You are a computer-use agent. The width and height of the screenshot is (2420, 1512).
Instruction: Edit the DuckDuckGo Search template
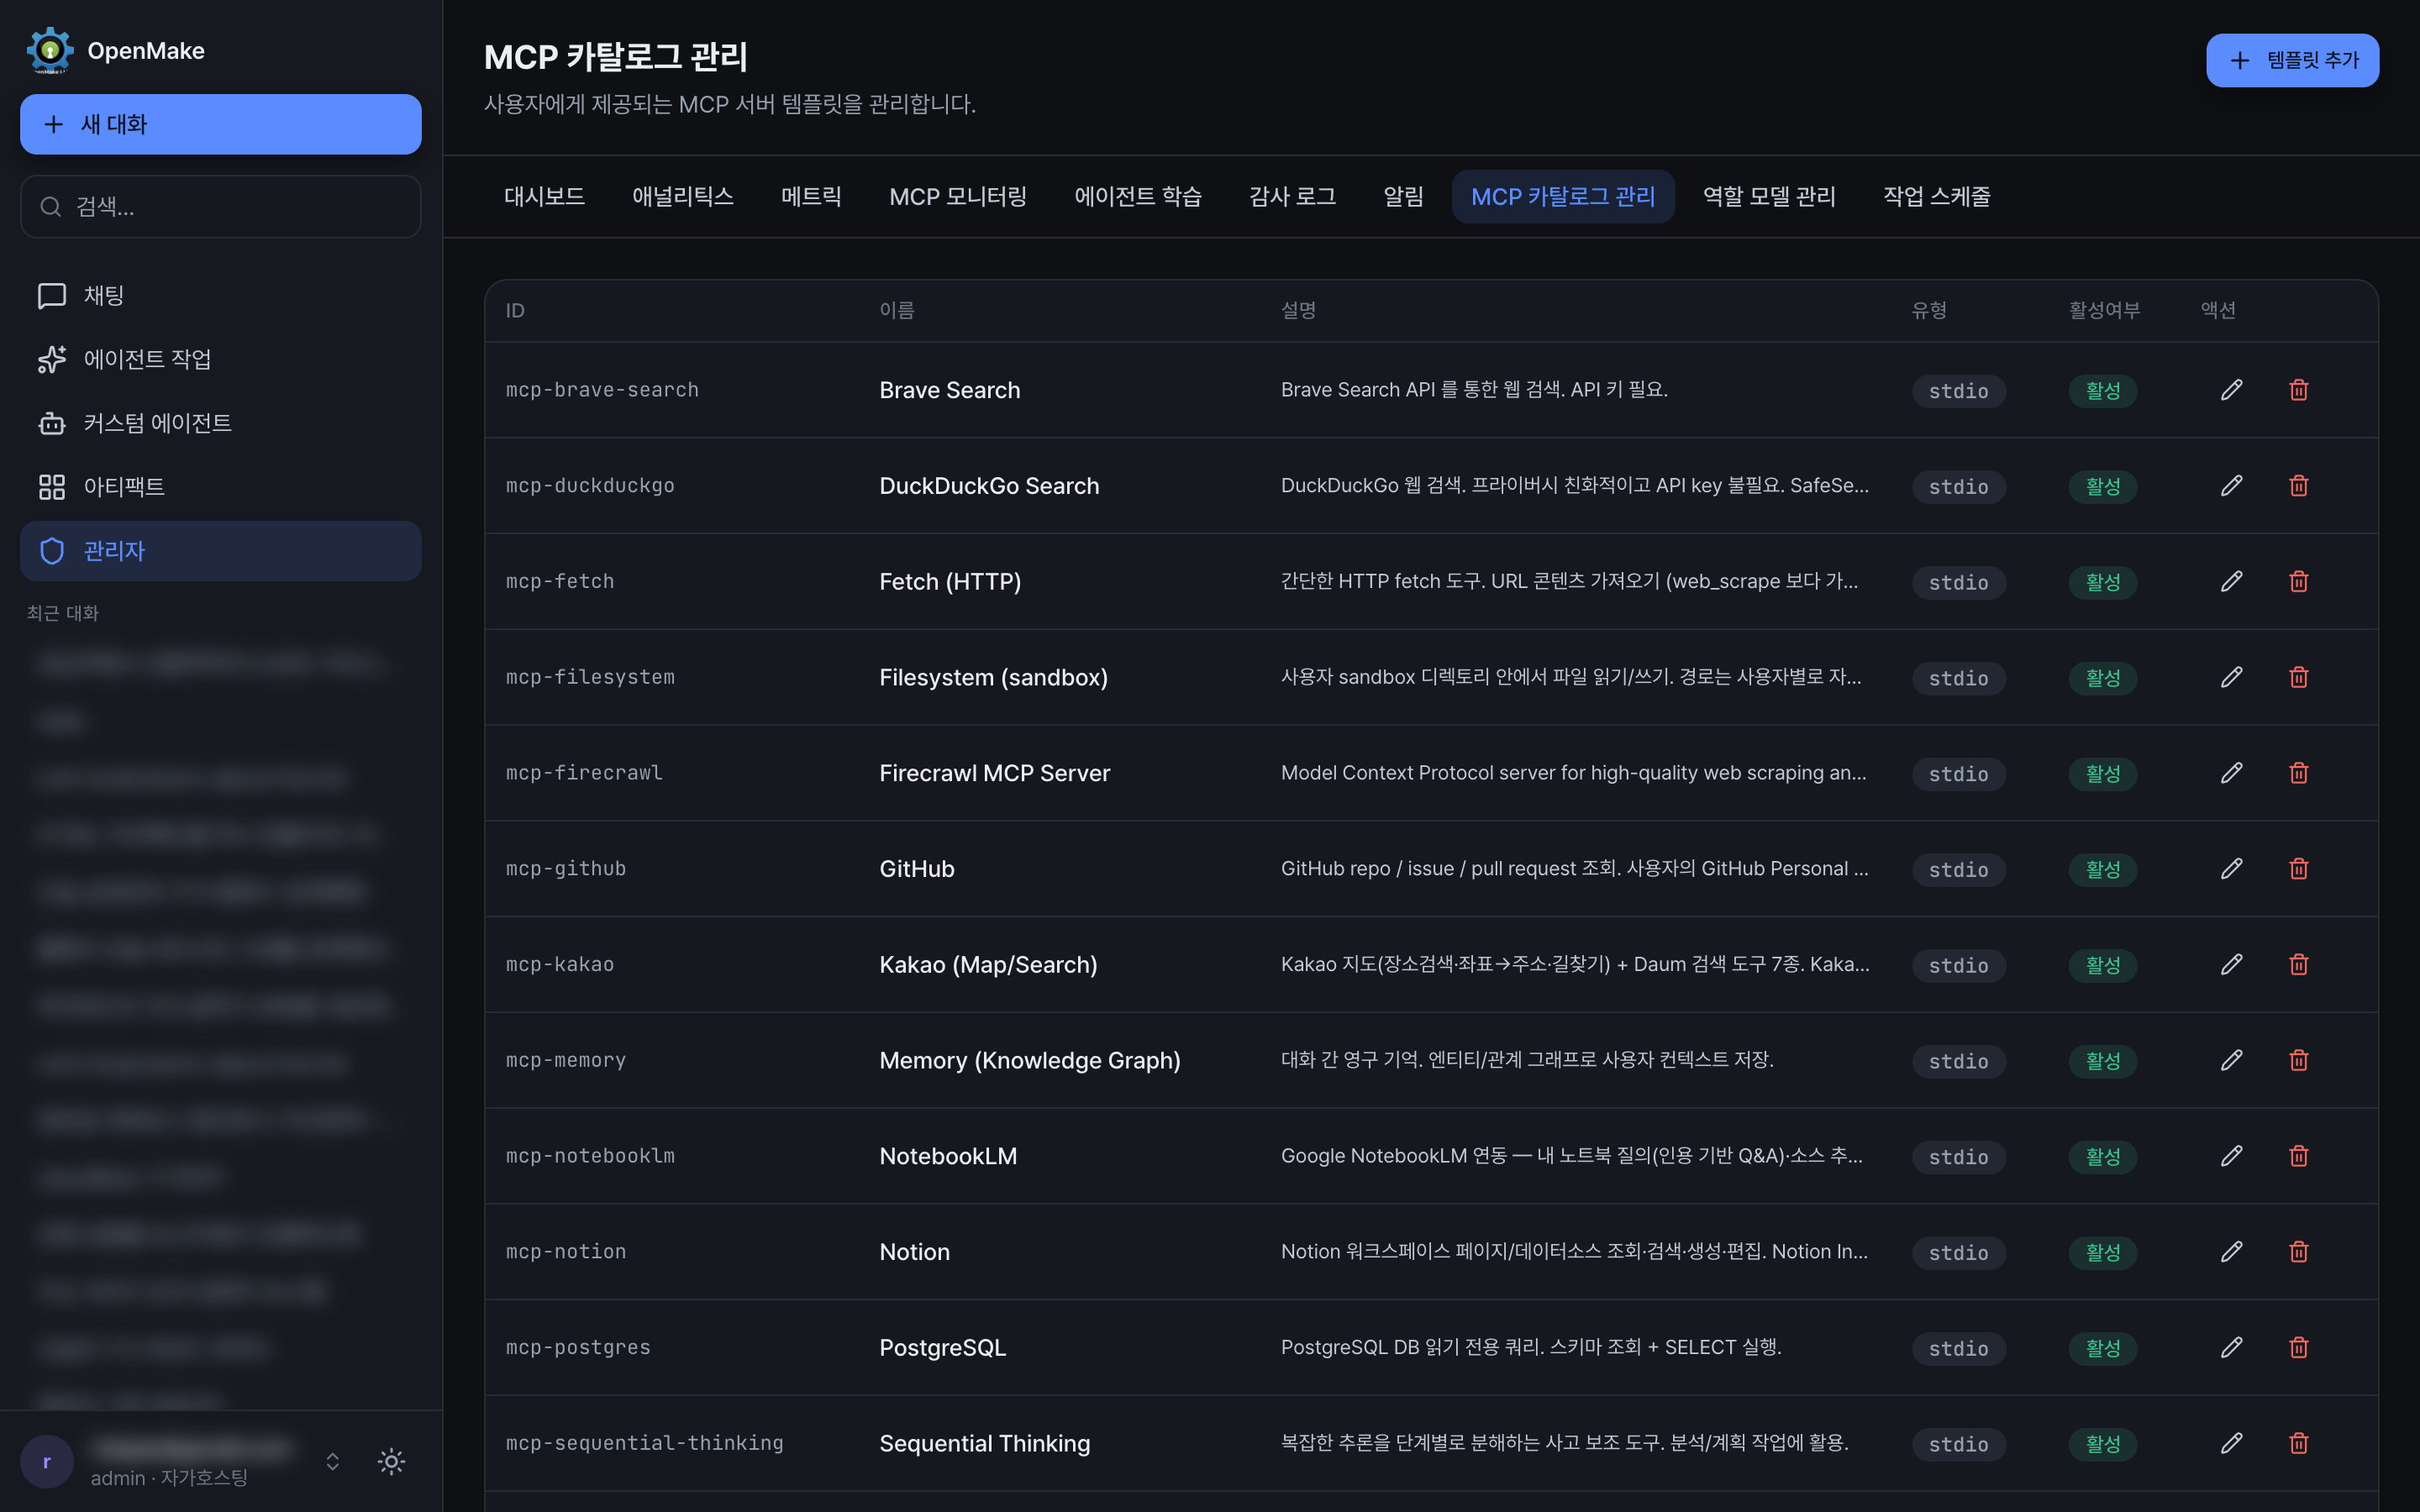coord(2231,486)
